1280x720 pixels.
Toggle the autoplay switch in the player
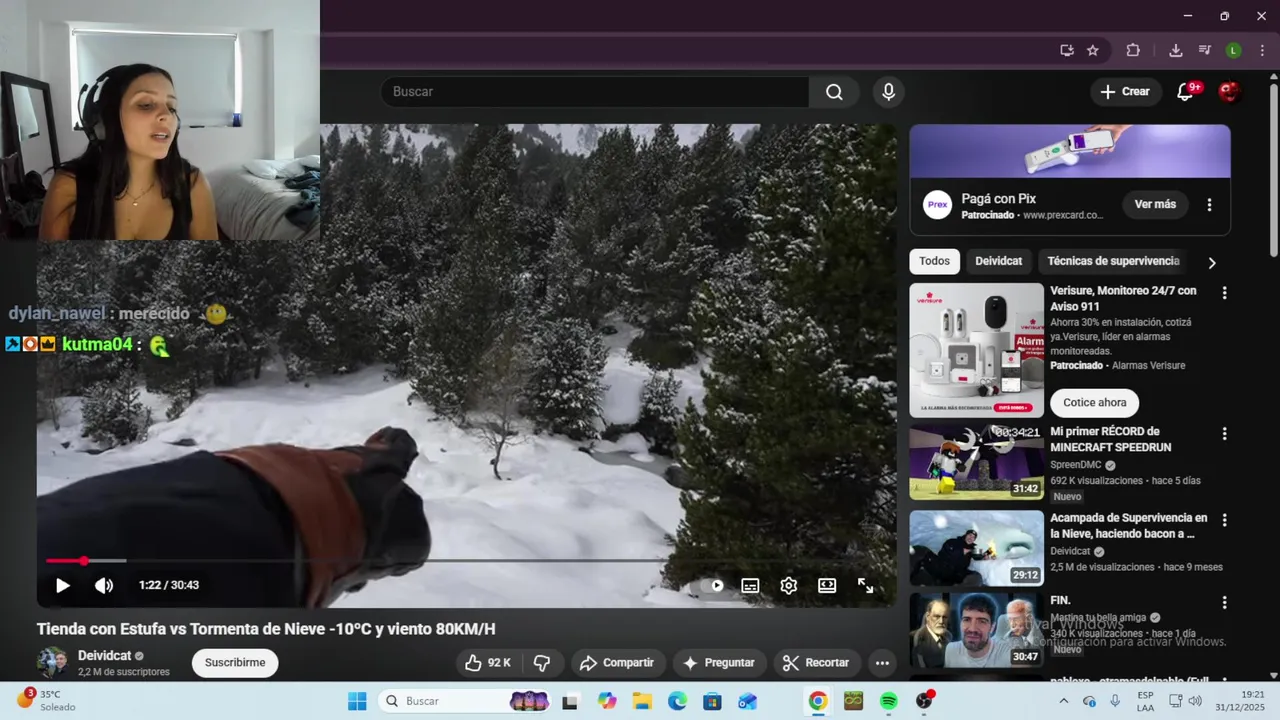[x=711, y=586]
